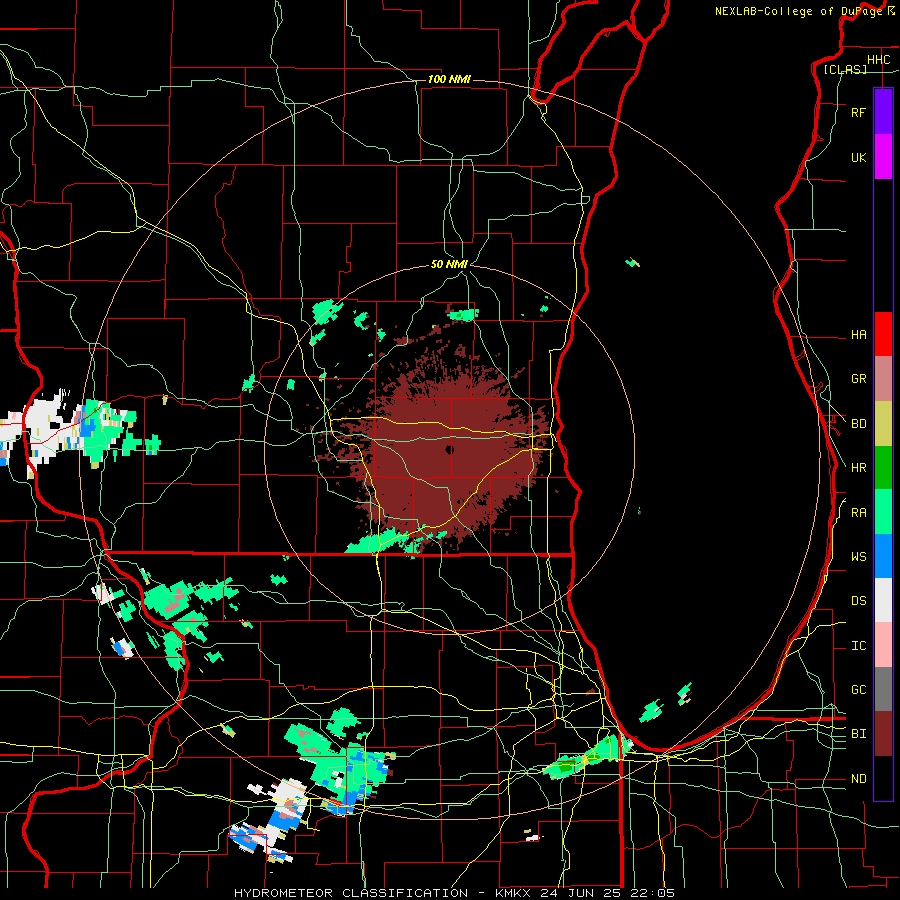Click the GR legend label
Screen dimensions: 900x900
tap(858, 379)
